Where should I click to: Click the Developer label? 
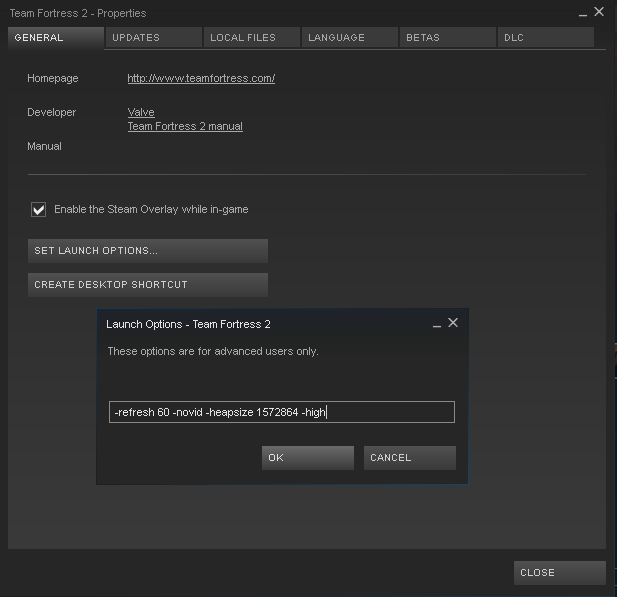(x=52, y=112)
